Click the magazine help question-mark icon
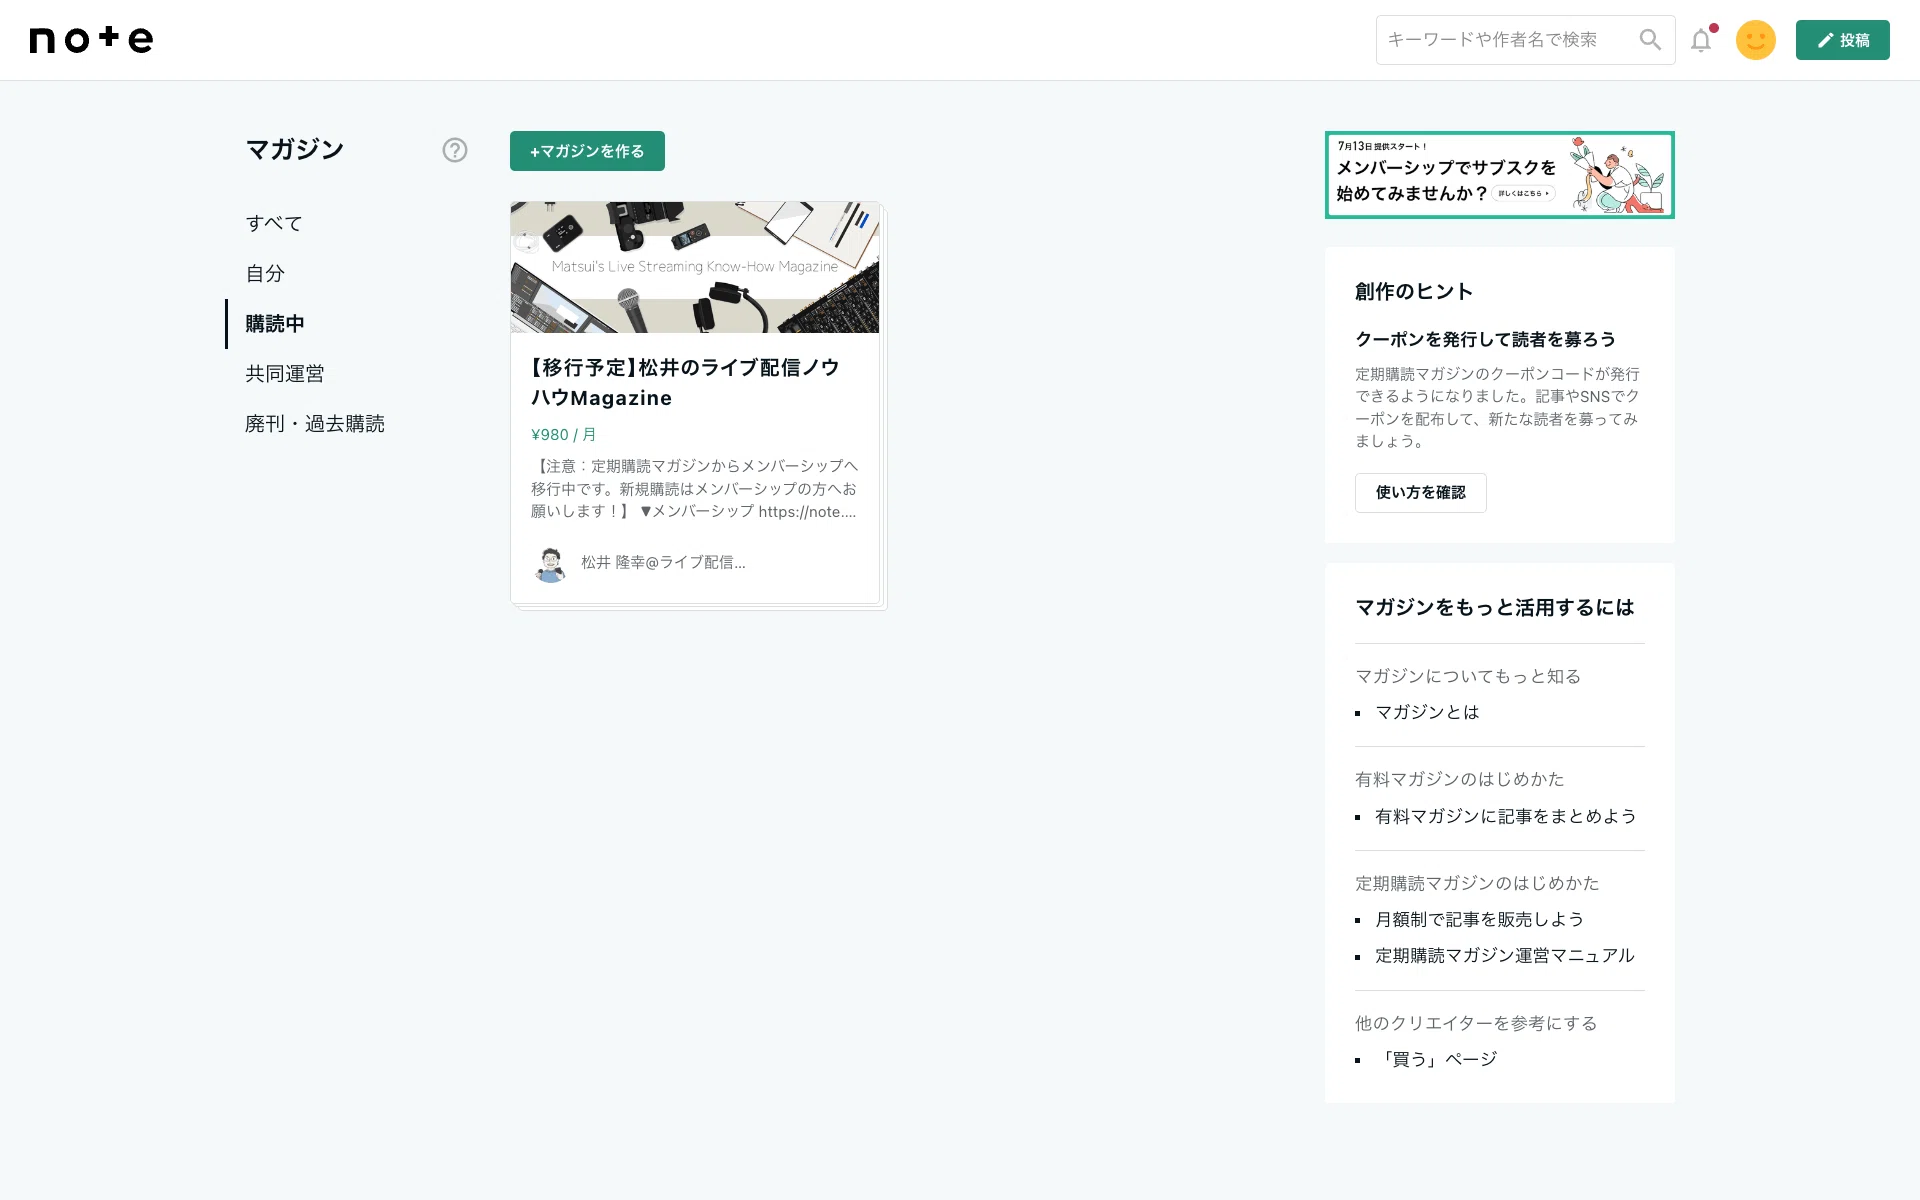Viewport: 1920px width, 1200px height. point(455,150)
